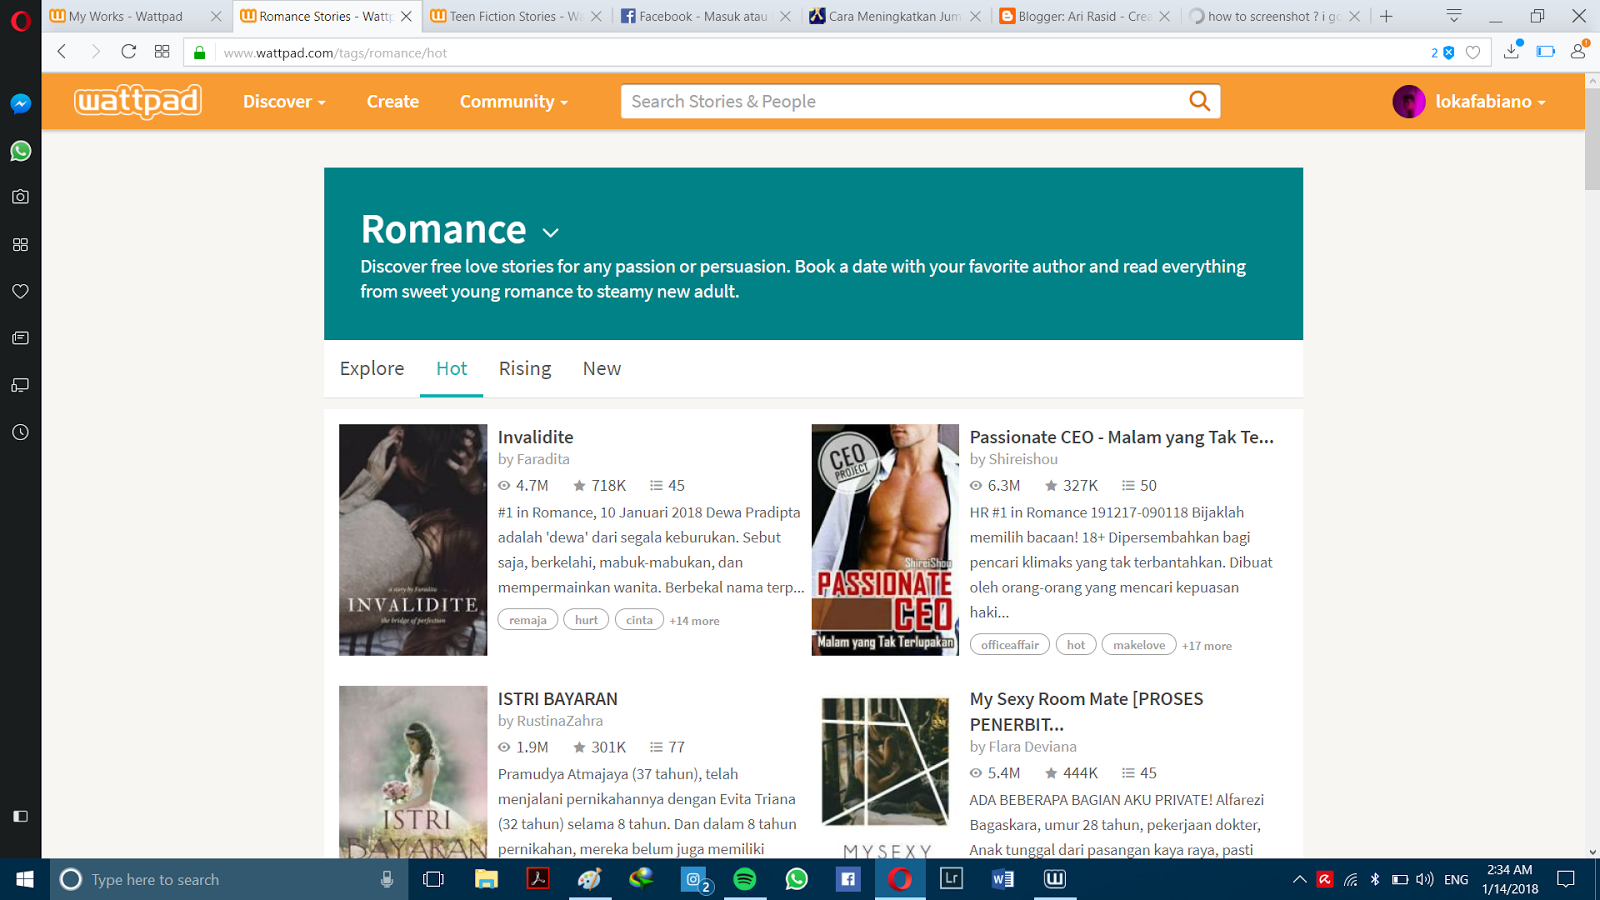This screenshot has width=1600, height=900.
Task: Open downloads icon in toolbar
Action: point(1512,51)
